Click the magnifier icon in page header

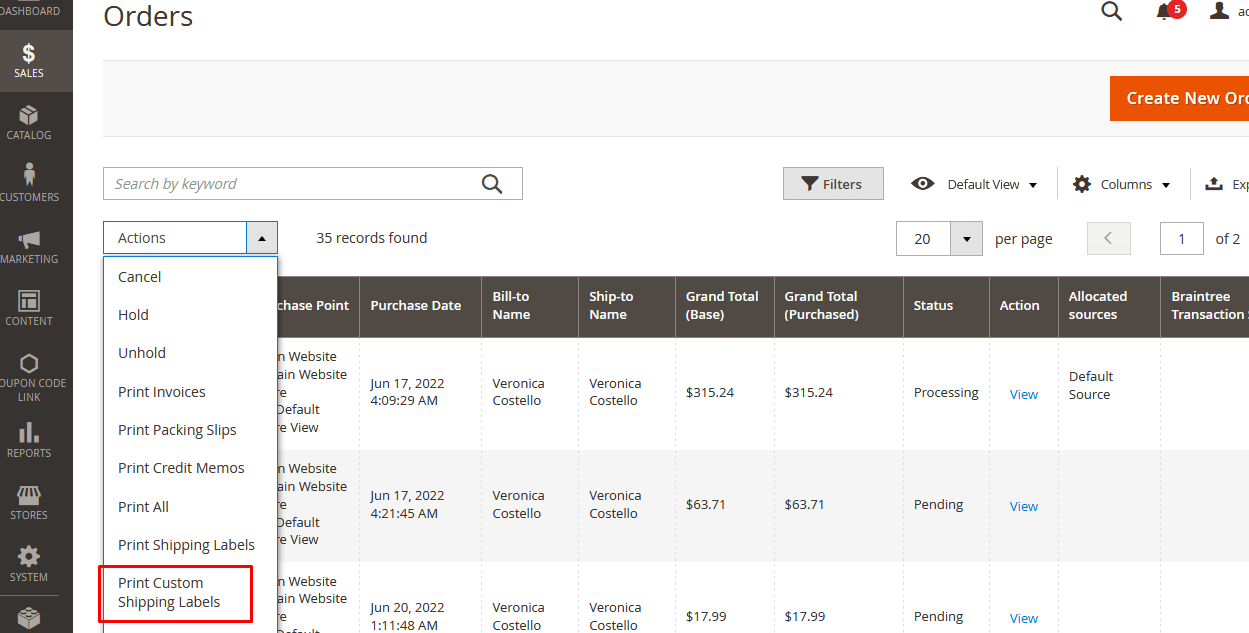coord(1111,12)
